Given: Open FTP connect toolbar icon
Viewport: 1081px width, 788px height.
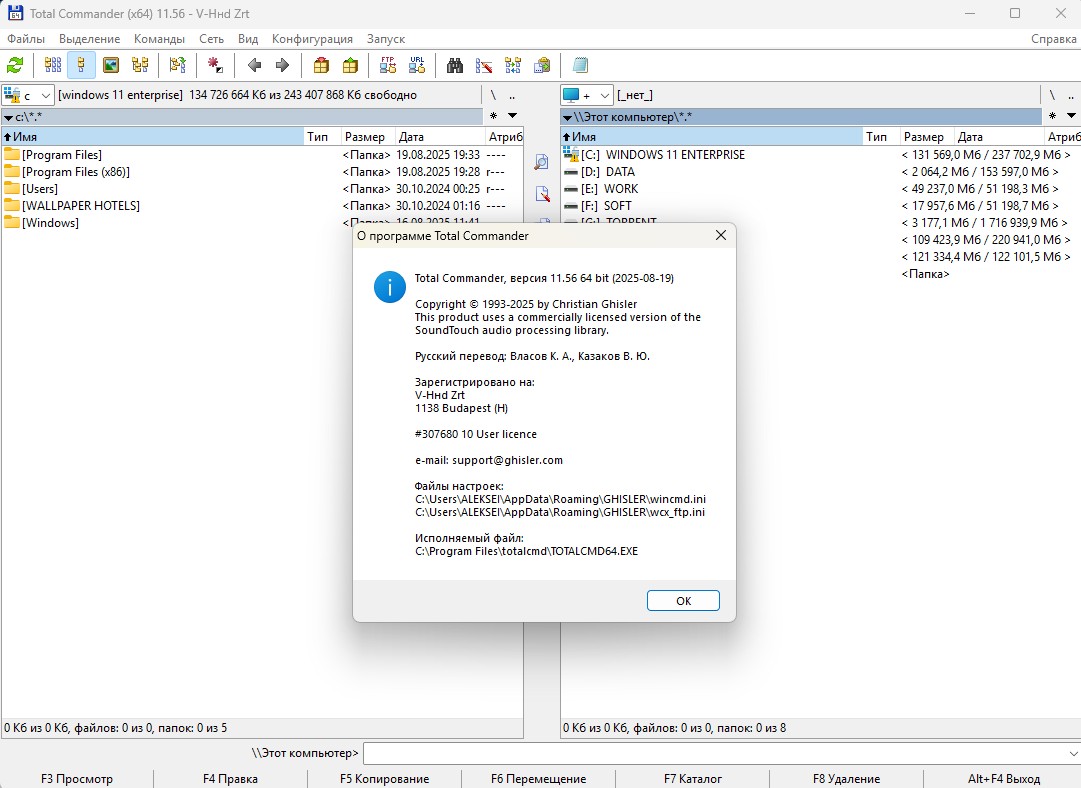Looking at the screenshot, I should 388,65.
